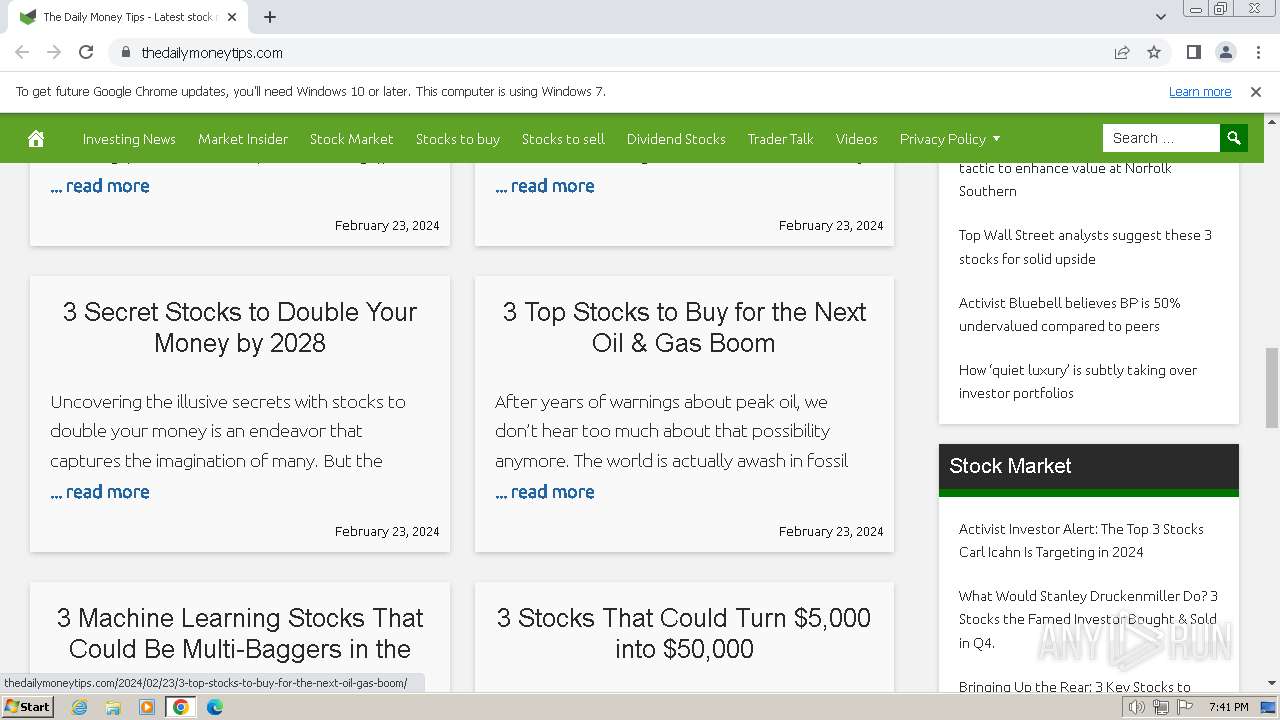Bookmark this page with the star icon

click(1154, 52)
